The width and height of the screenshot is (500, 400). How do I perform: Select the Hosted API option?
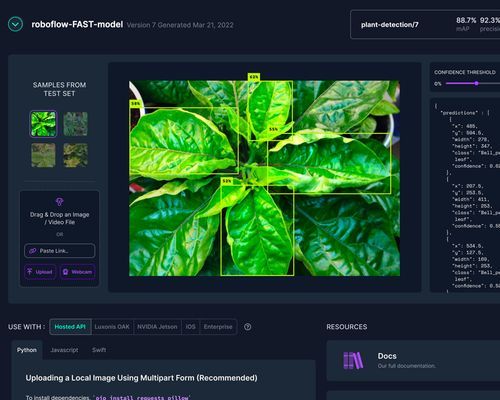[70, 327]
